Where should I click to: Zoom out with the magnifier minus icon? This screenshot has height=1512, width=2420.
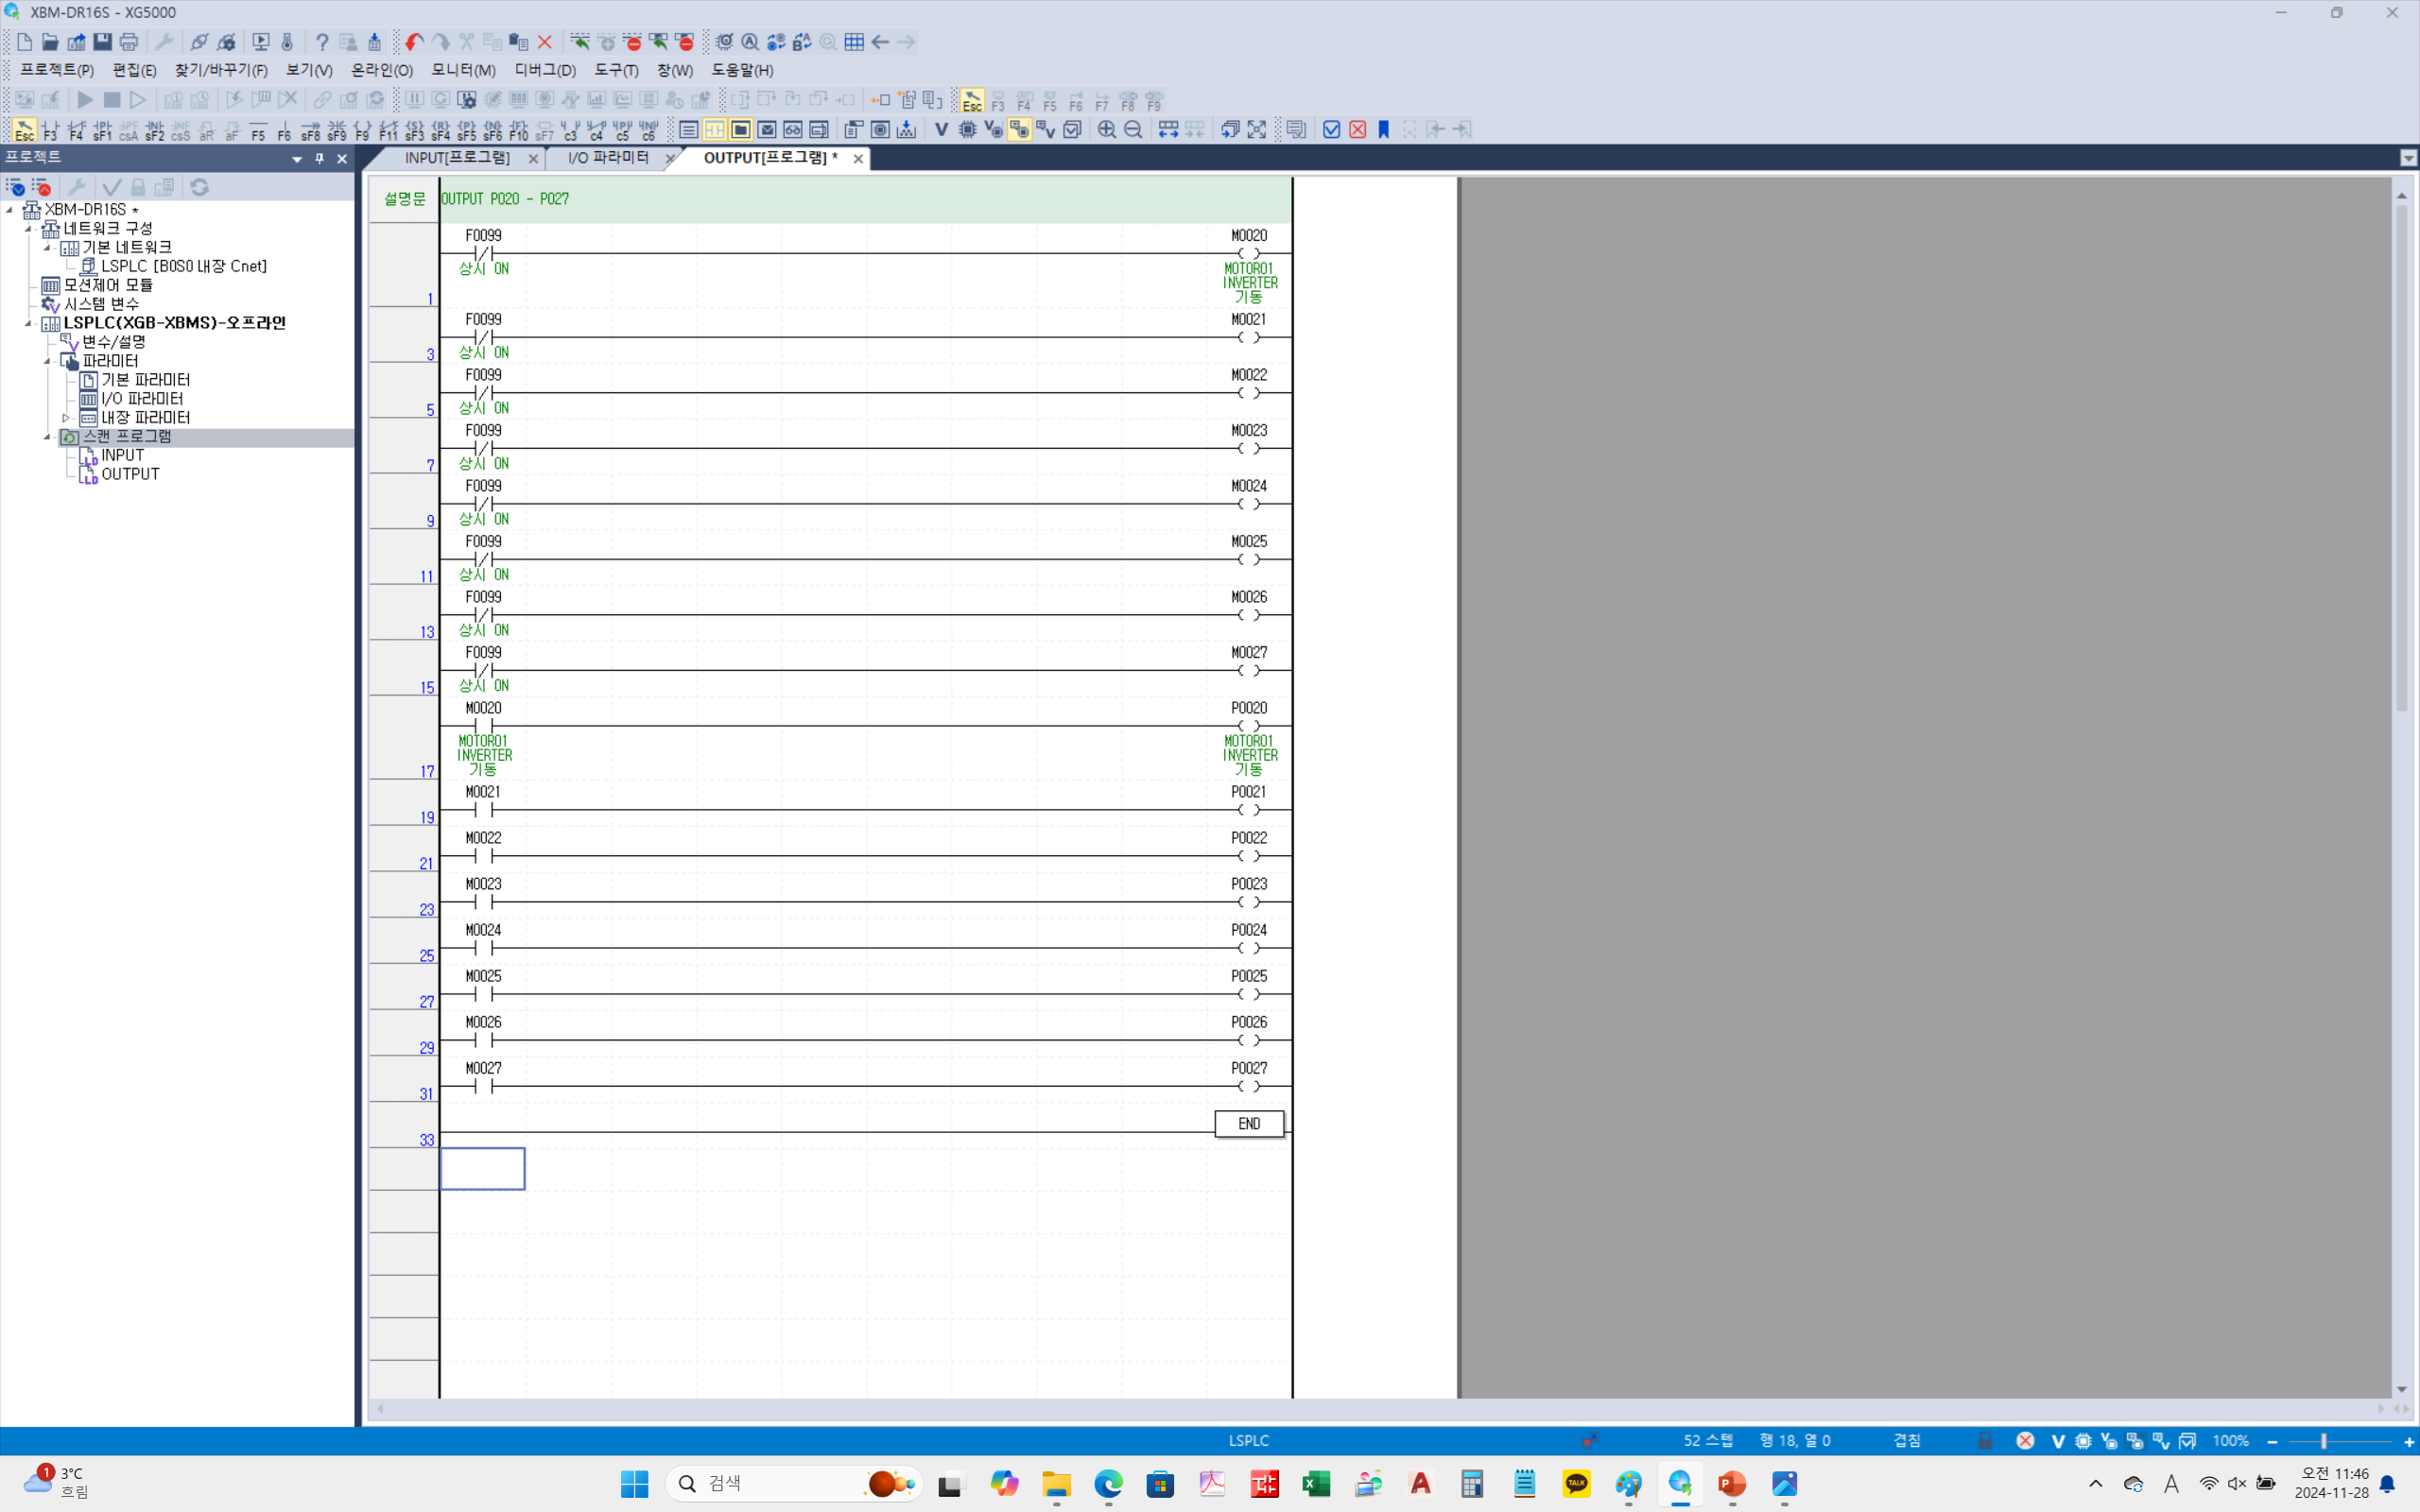(1133, 130)
